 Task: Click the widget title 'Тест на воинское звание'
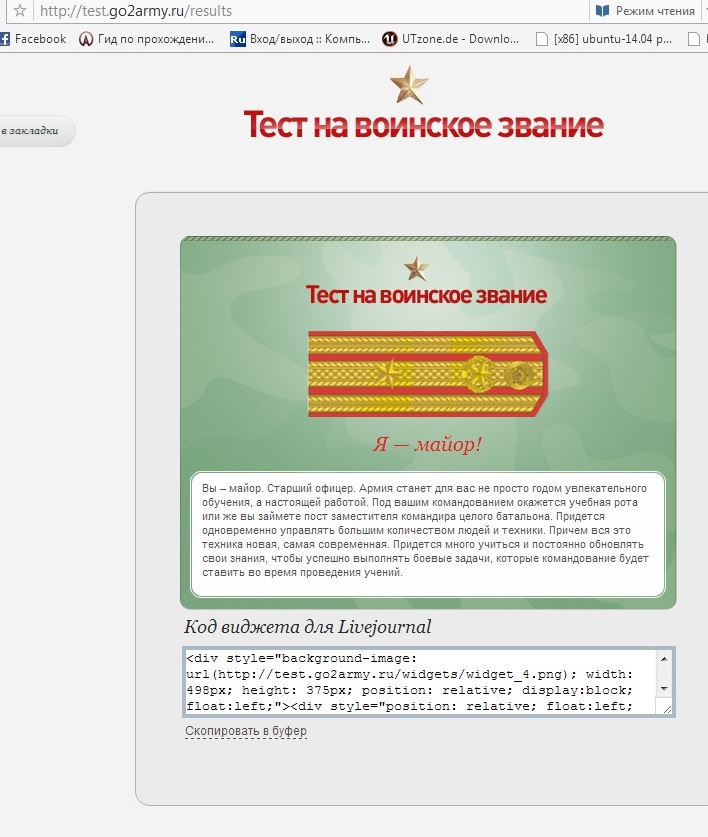click(x=426, y=295)
